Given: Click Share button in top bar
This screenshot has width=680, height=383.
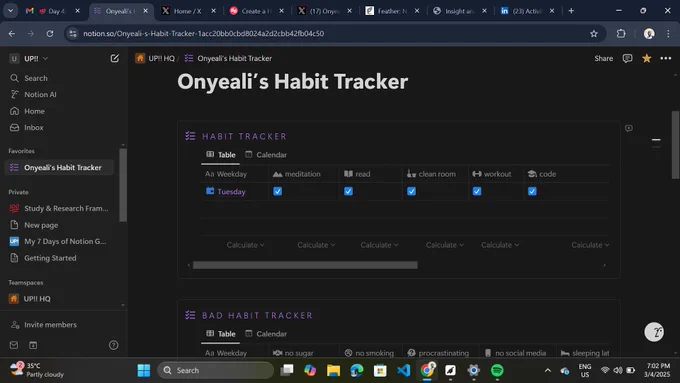Looking at the screenshot, I should click(604, 58).
